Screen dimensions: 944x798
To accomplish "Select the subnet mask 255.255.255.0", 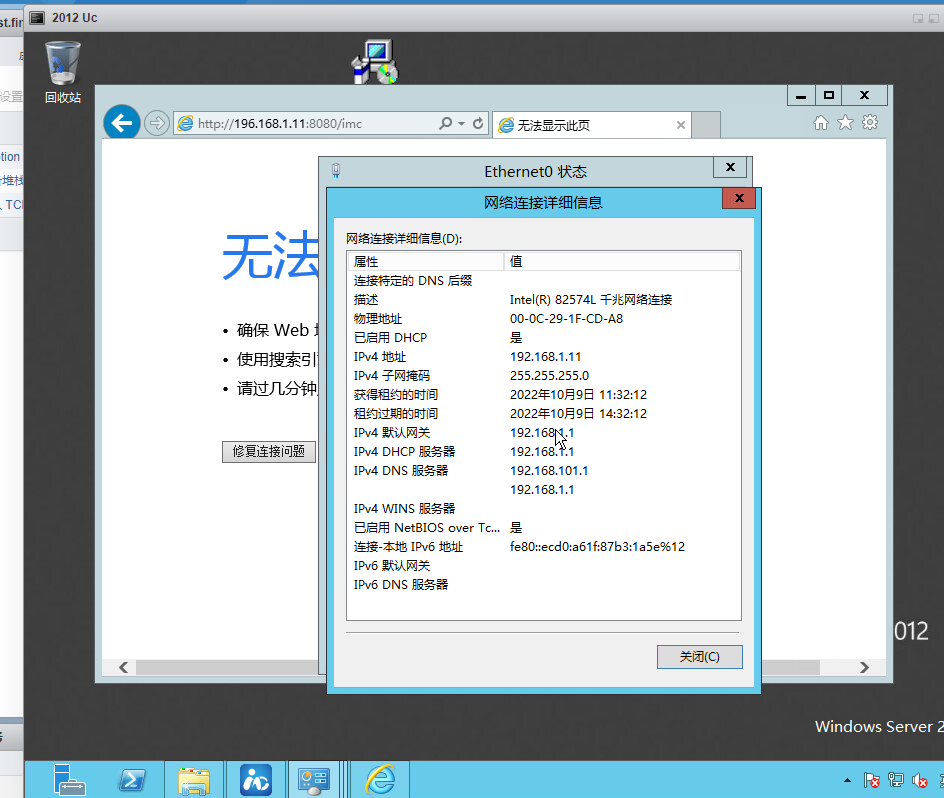I will coord(549,375).
